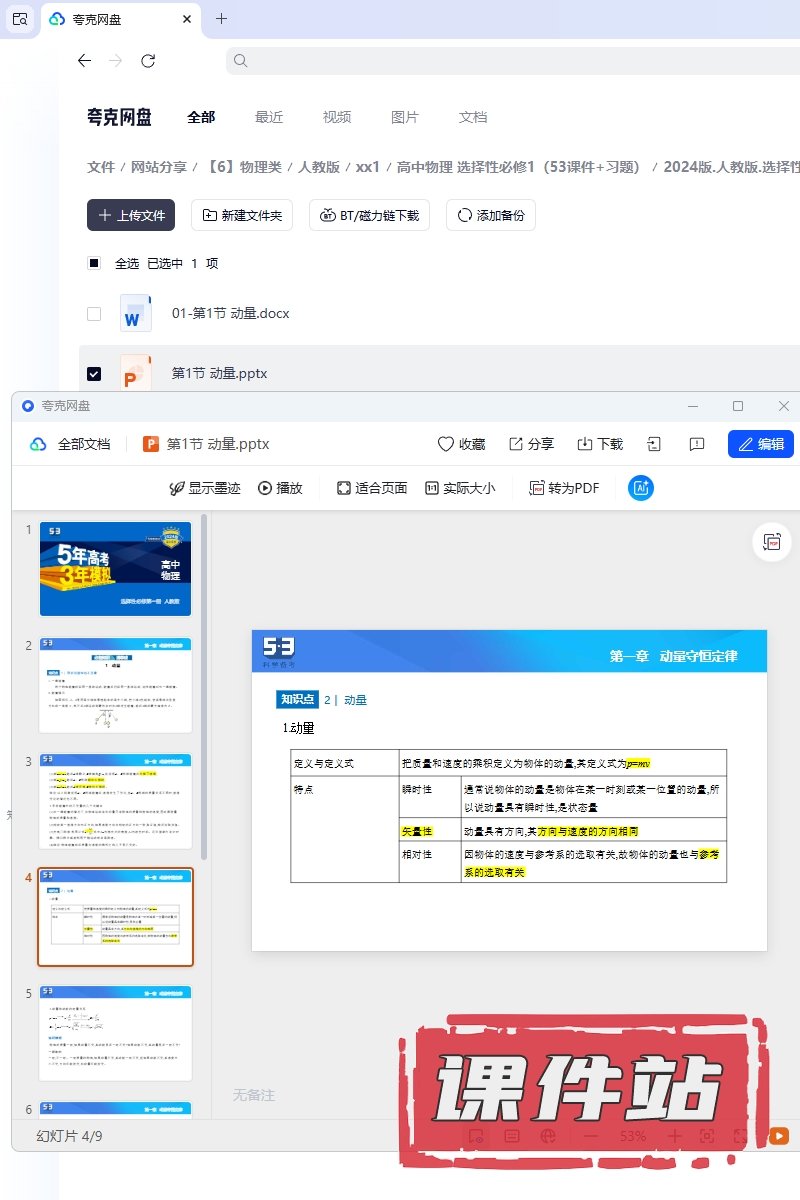
Task: Switch to the 文档 tab
Action: [x=473, y=117]
